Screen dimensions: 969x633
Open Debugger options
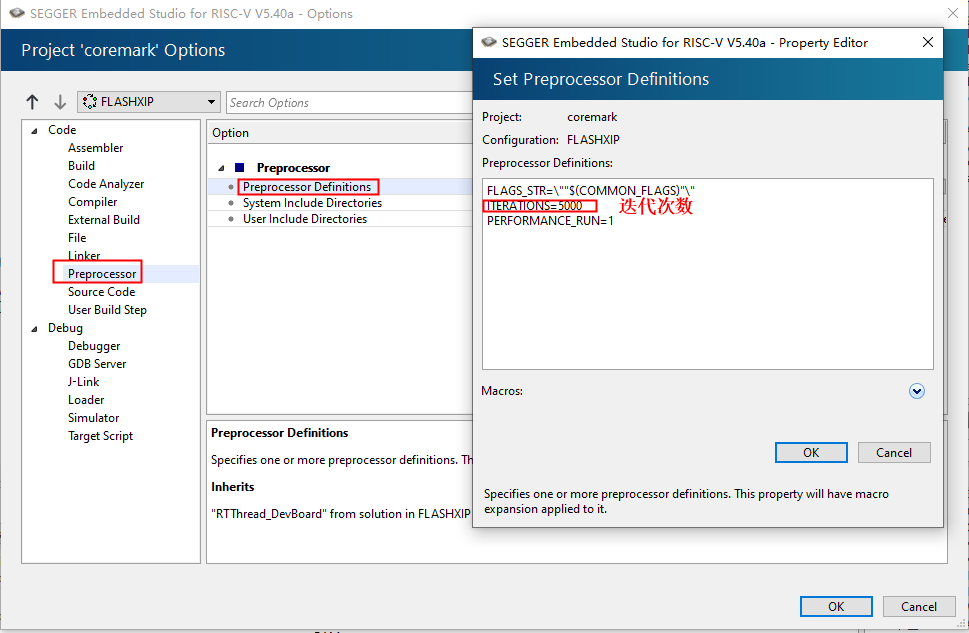94,346
